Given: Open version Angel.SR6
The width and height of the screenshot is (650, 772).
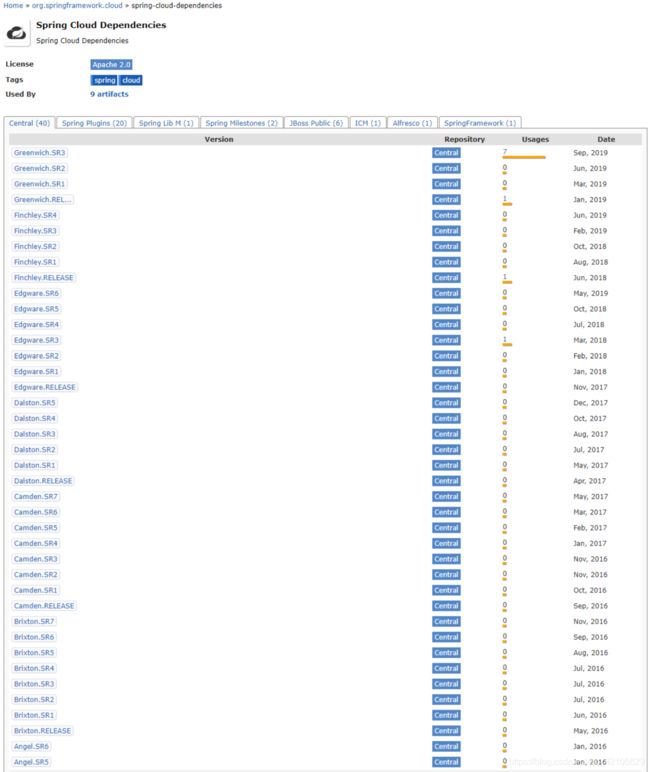Looking at the screenshot, I should [32, 747].
